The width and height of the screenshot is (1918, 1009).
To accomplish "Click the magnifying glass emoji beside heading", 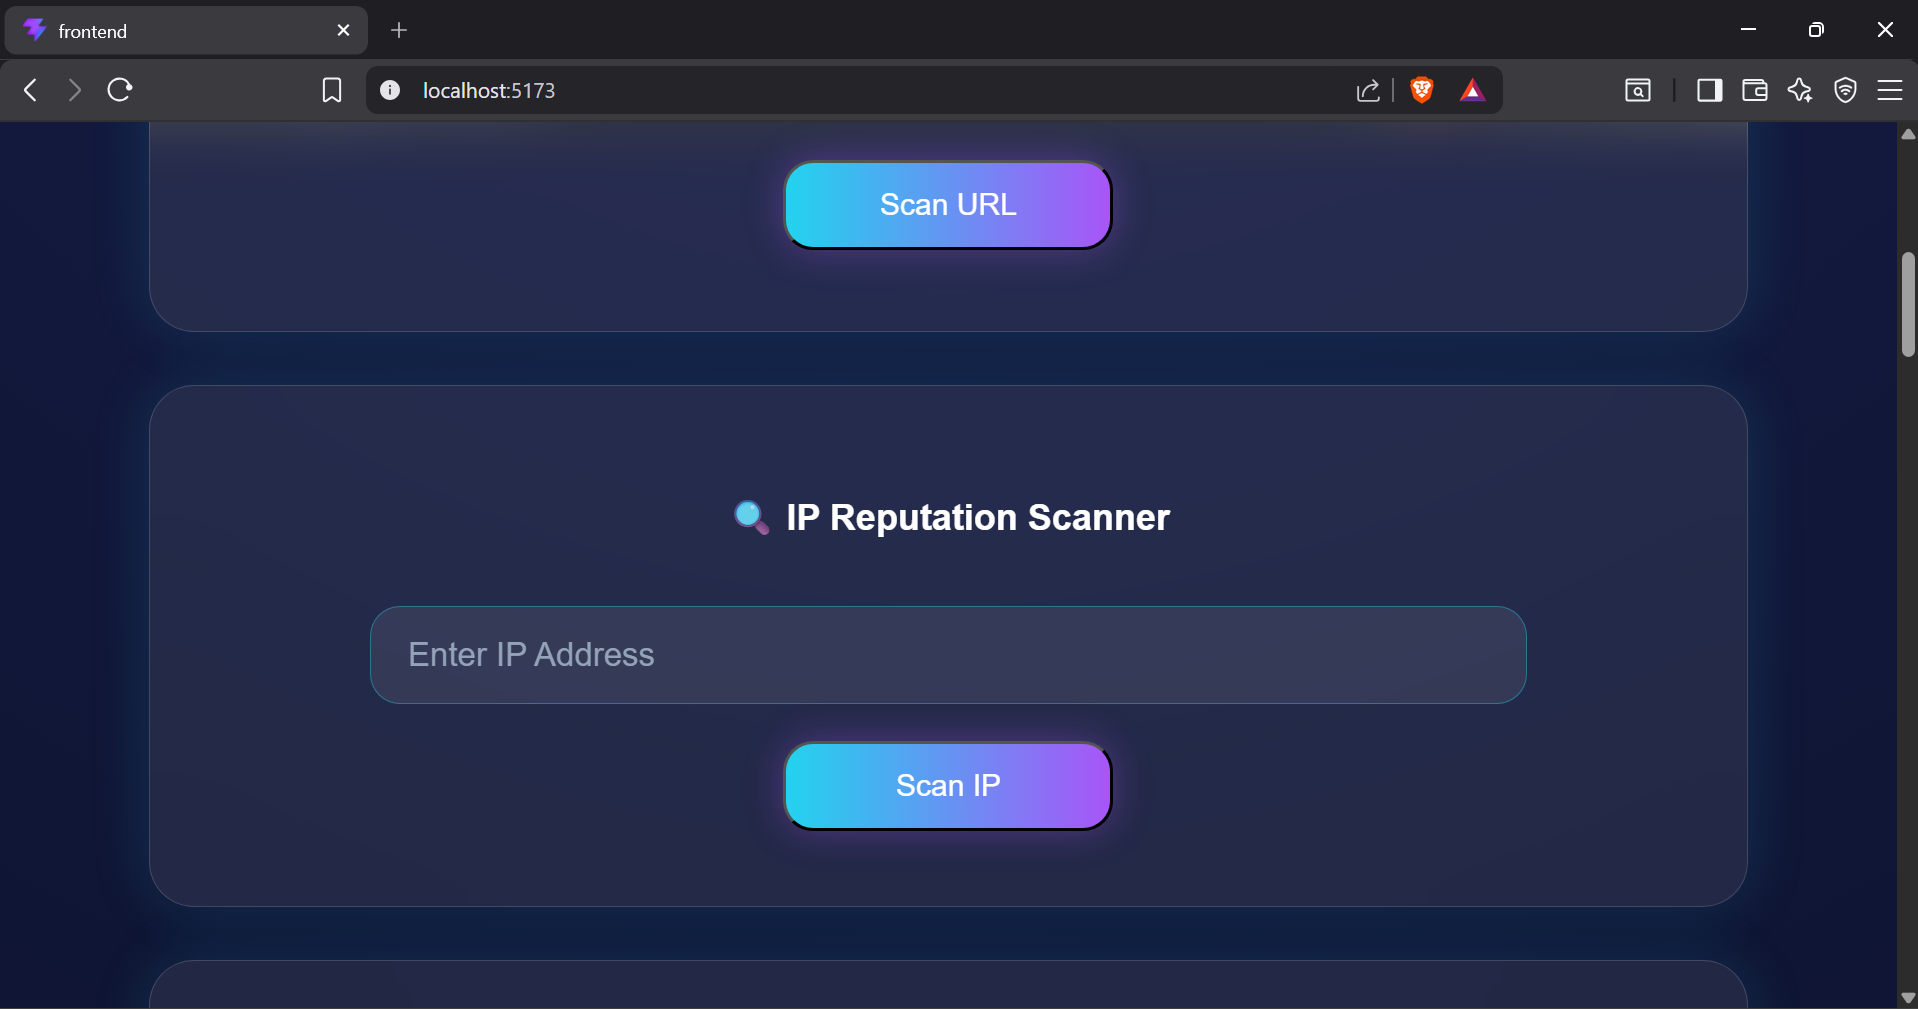I will [x=752, y=518].
